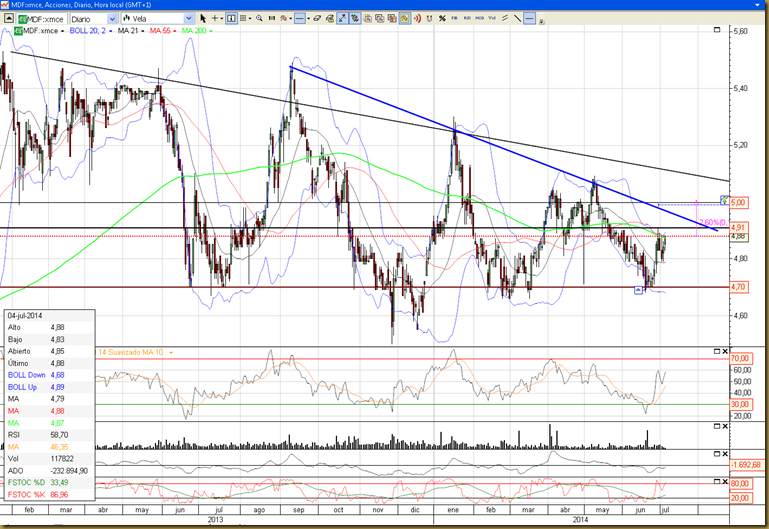Click the 4,70 support level label
This screenshot has height=529, width=769.
pos(739,287)
